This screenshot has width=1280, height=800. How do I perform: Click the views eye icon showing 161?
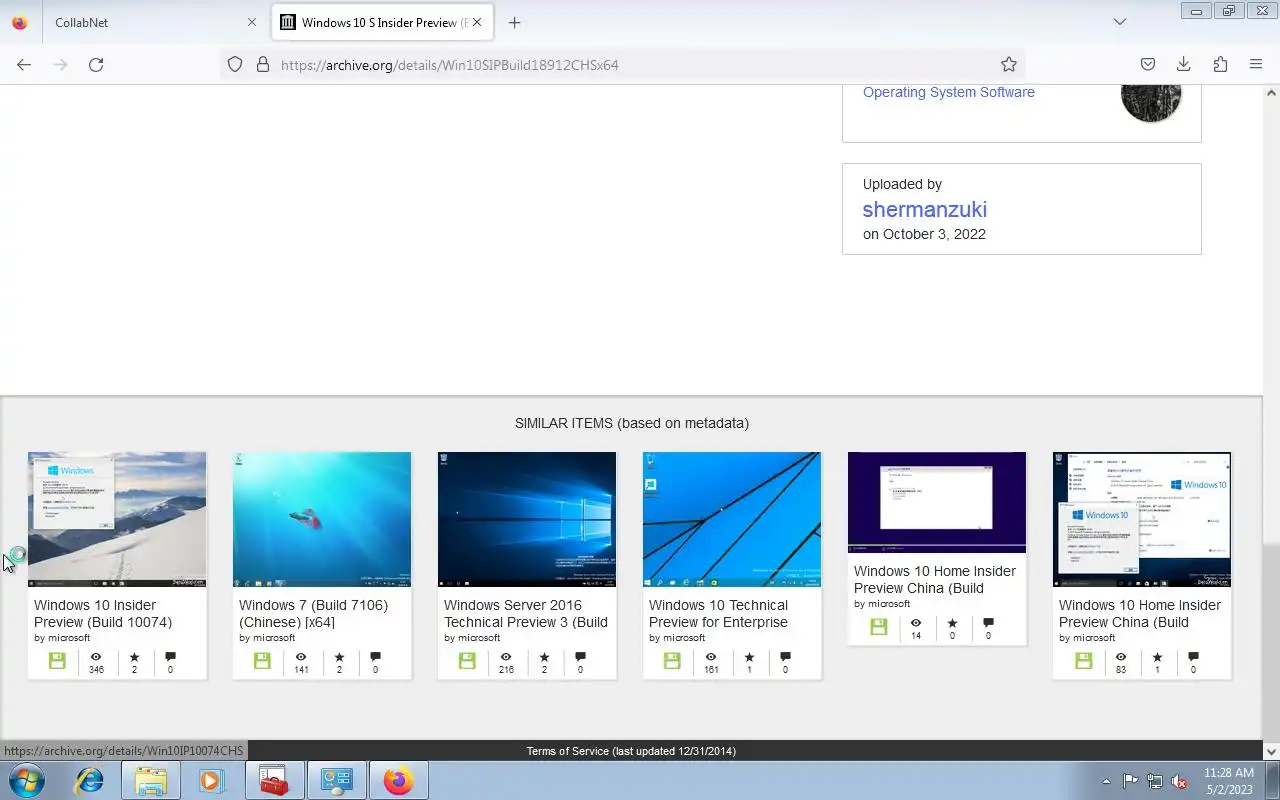pyautogui.click(x=711, y=657)
